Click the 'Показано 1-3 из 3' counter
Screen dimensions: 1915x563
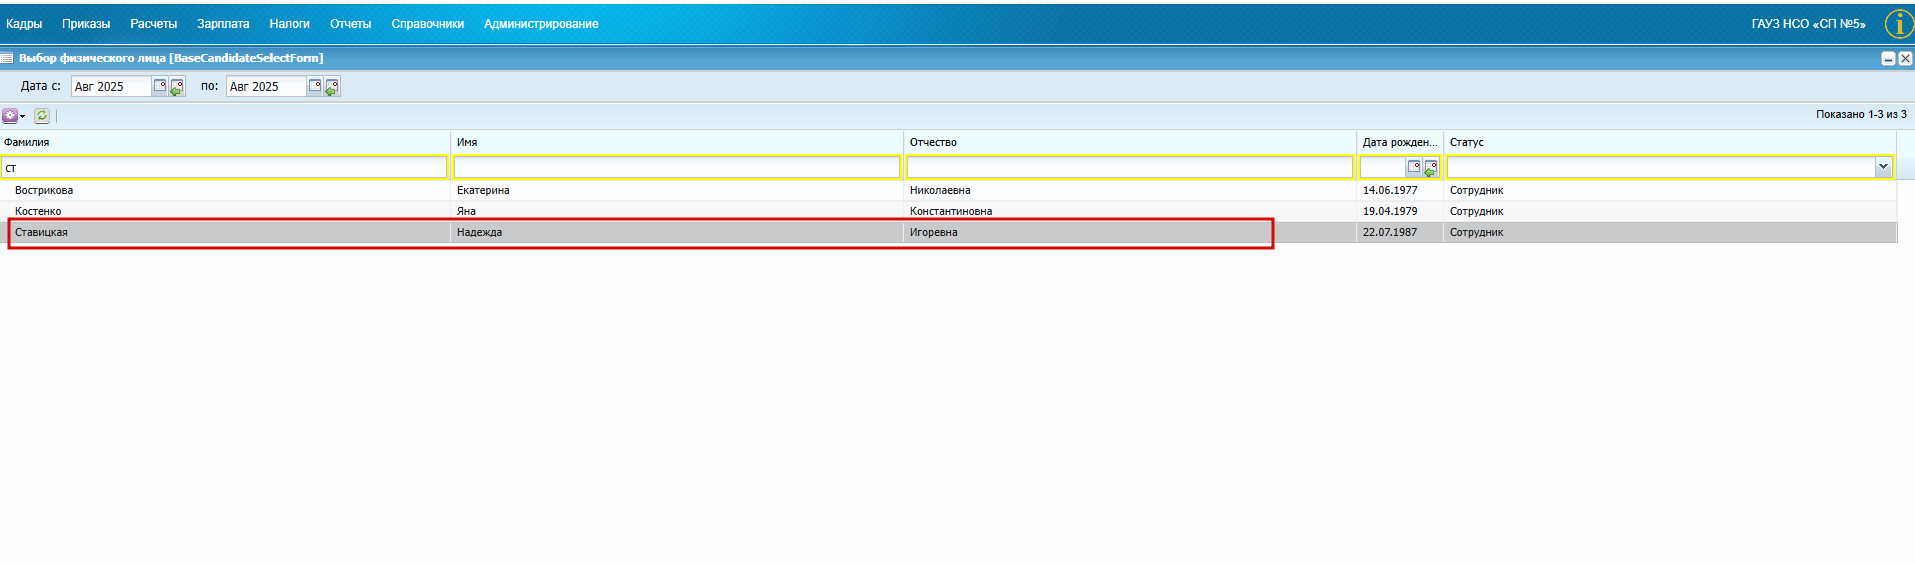click(1861, 114)
